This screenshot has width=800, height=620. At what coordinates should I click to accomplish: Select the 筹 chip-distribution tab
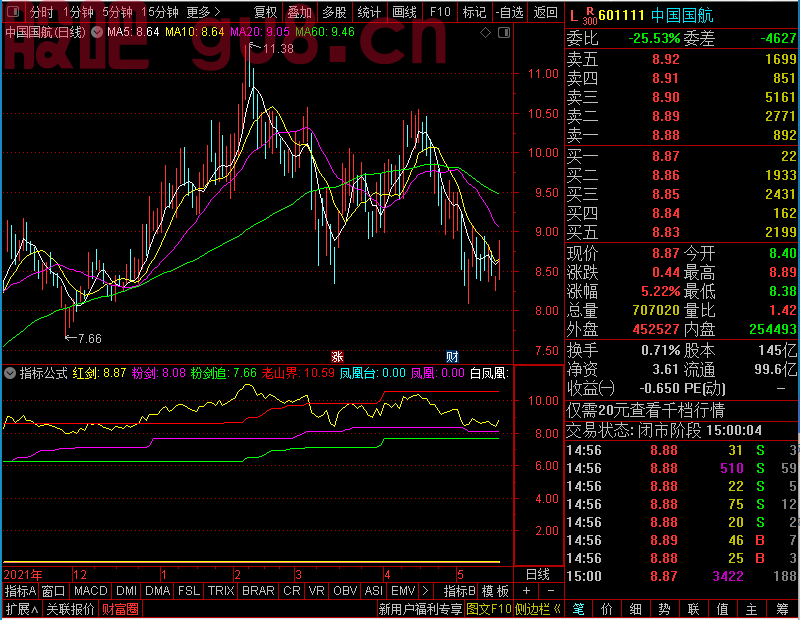(782, 609)
